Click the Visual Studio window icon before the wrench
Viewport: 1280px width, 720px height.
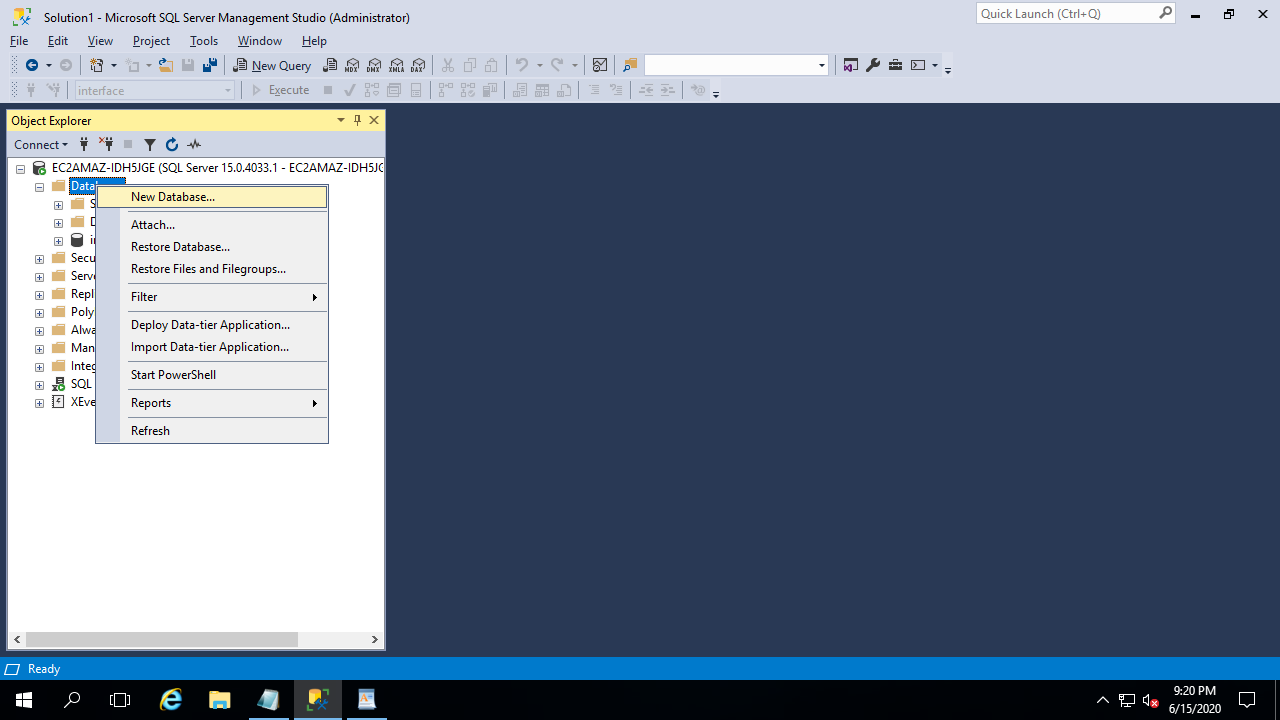point(851,65)
